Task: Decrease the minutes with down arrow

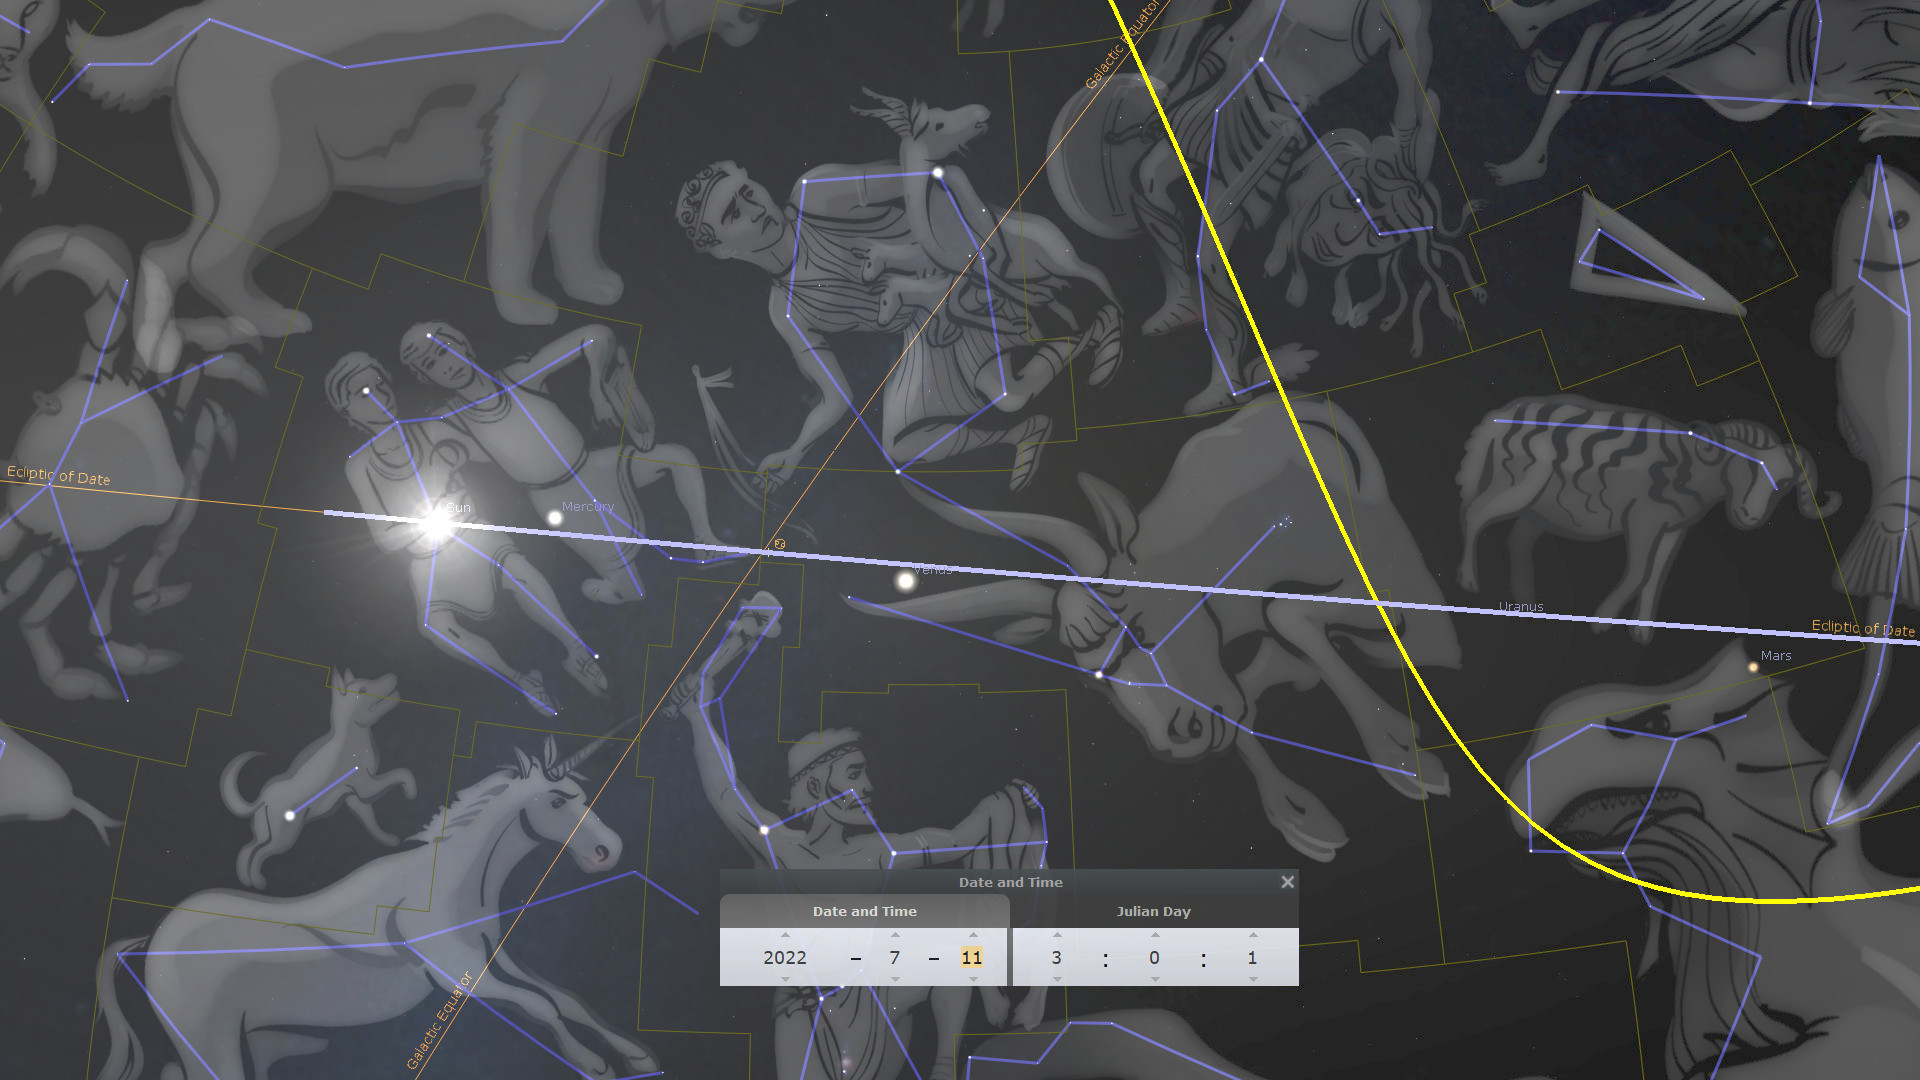Action: 1155,979
